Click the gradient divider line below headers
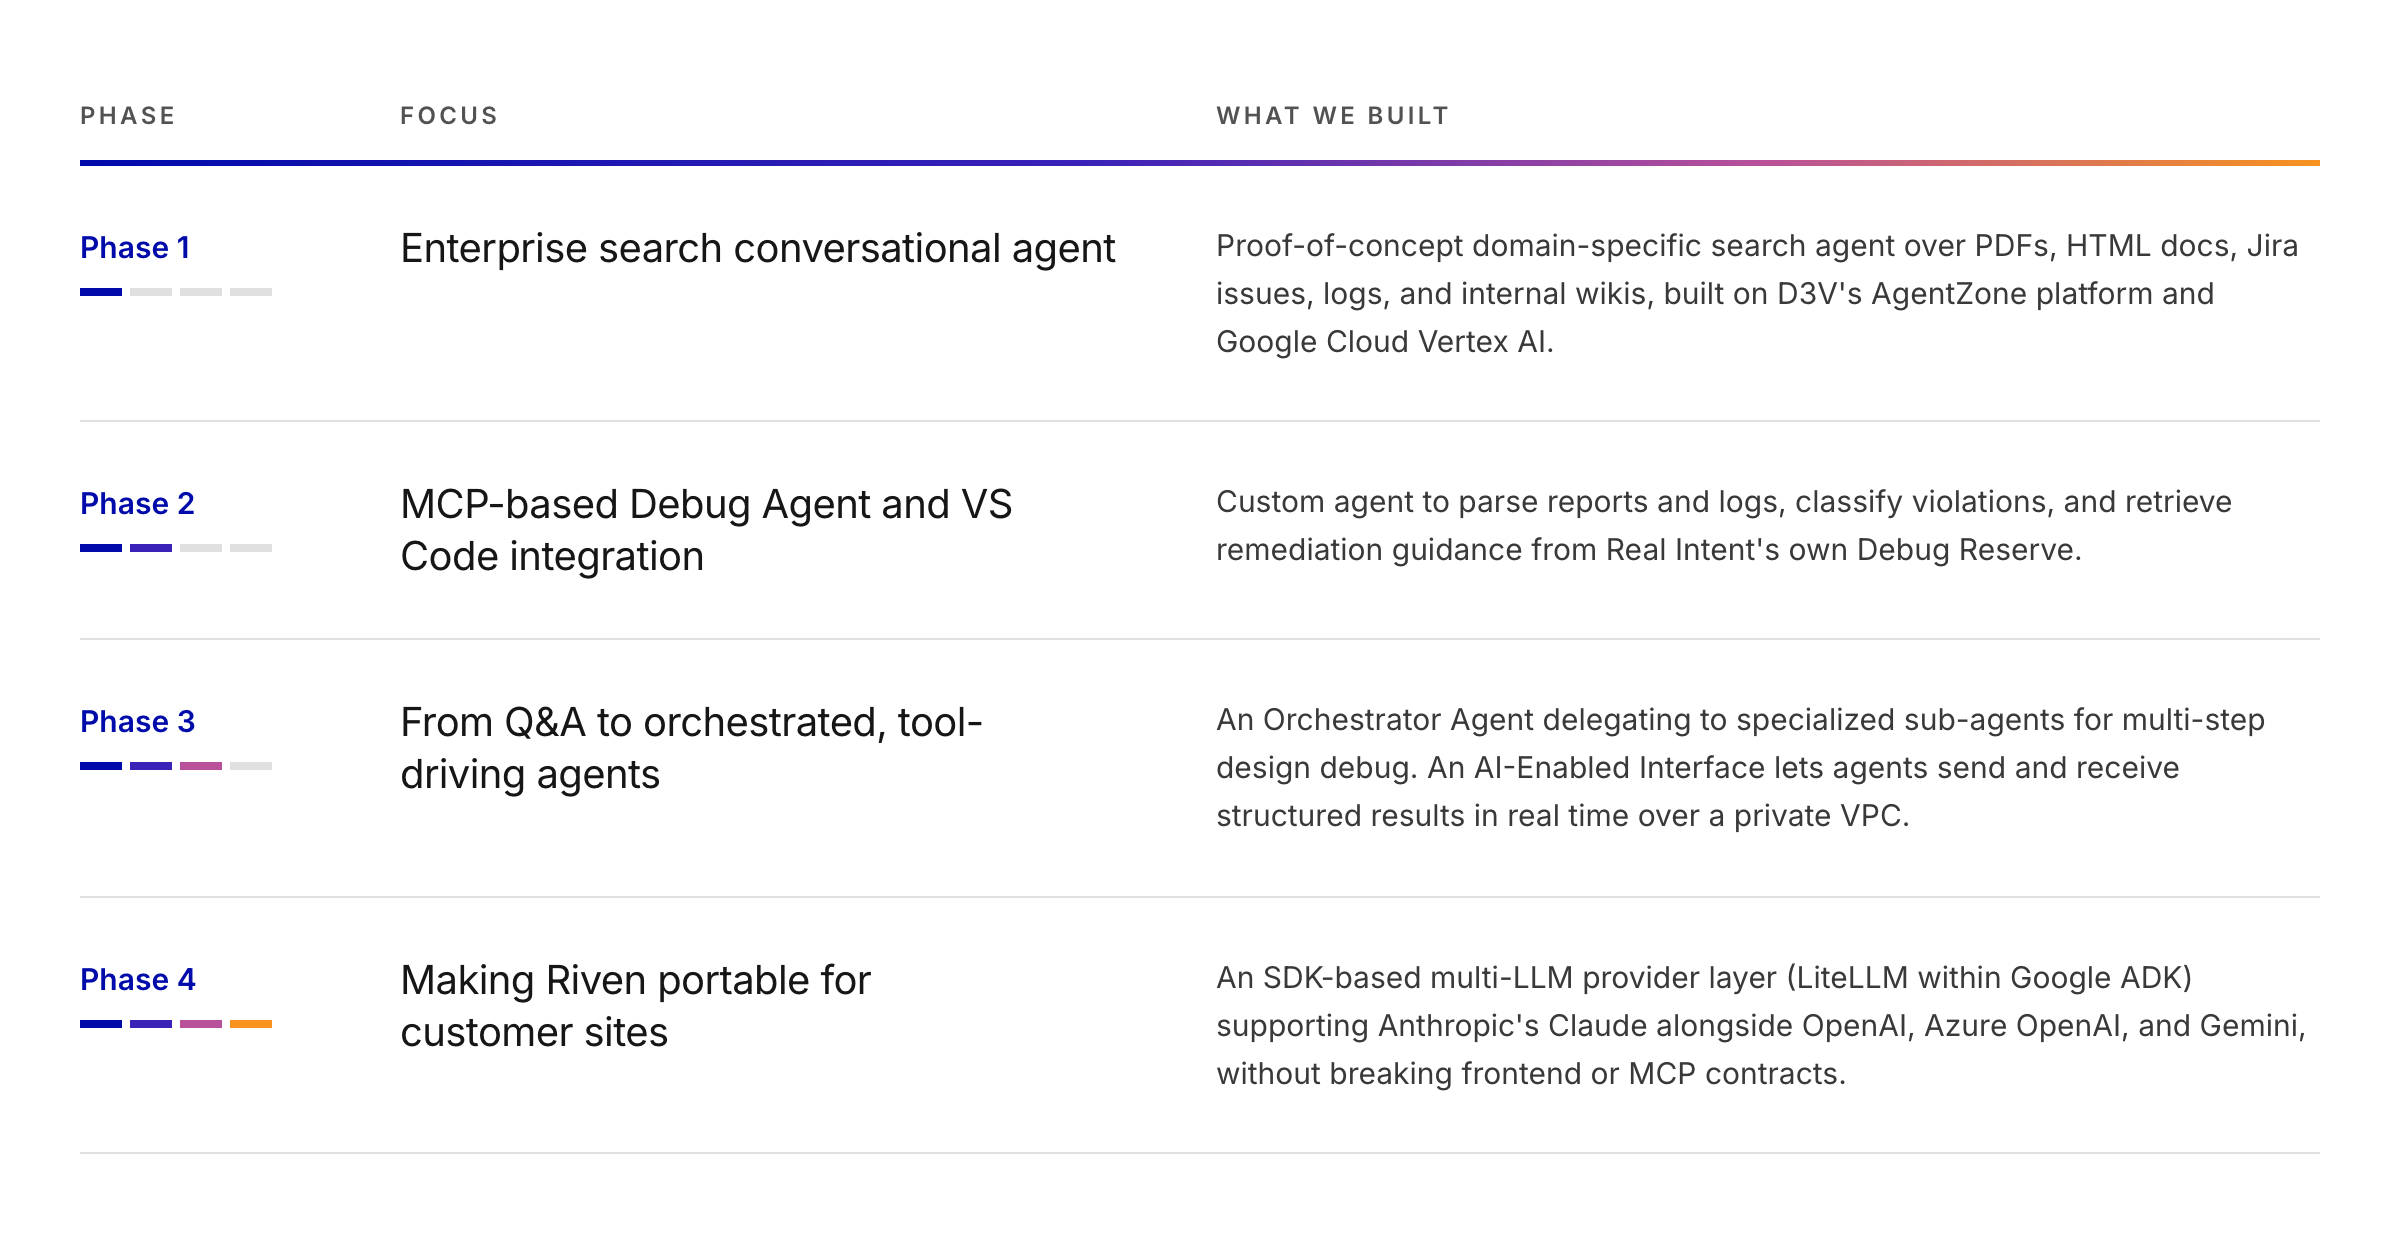 [x=1200, y=162]
